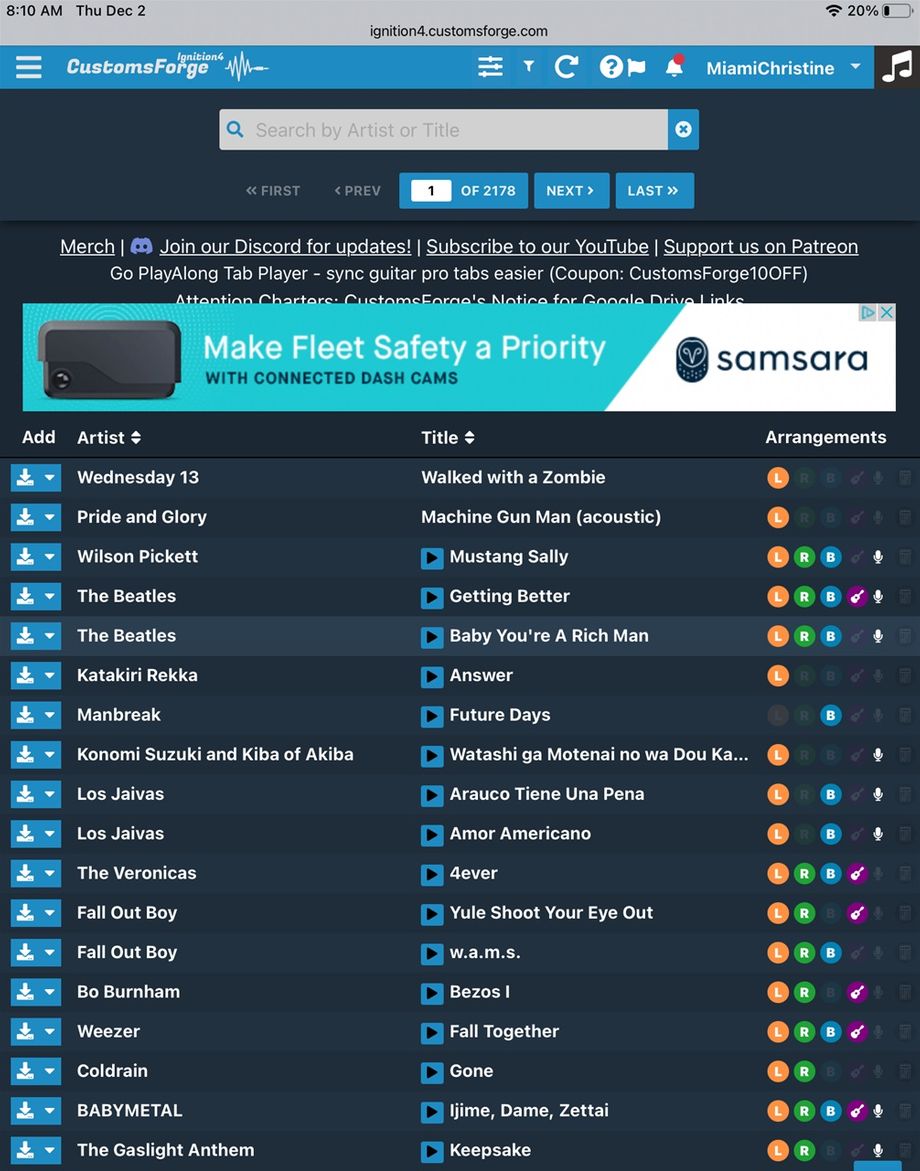Open the settings sliders icon
Image resolution: width=920 pixels, height=1171 pixels.
(x=490, y=67)
